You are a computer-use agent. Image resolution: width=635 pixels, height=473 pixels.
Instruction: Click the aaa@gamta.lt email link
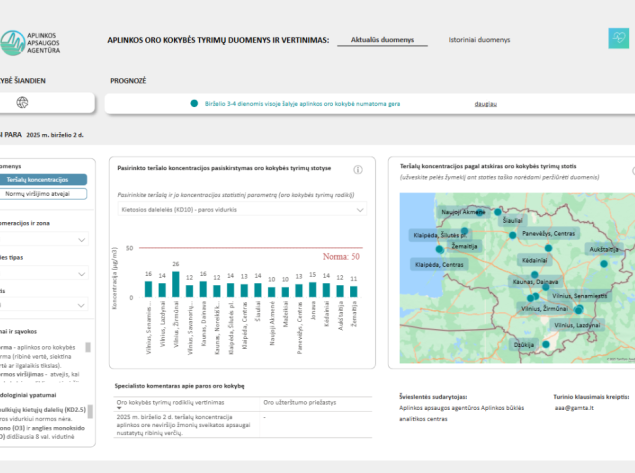[574, 408]
